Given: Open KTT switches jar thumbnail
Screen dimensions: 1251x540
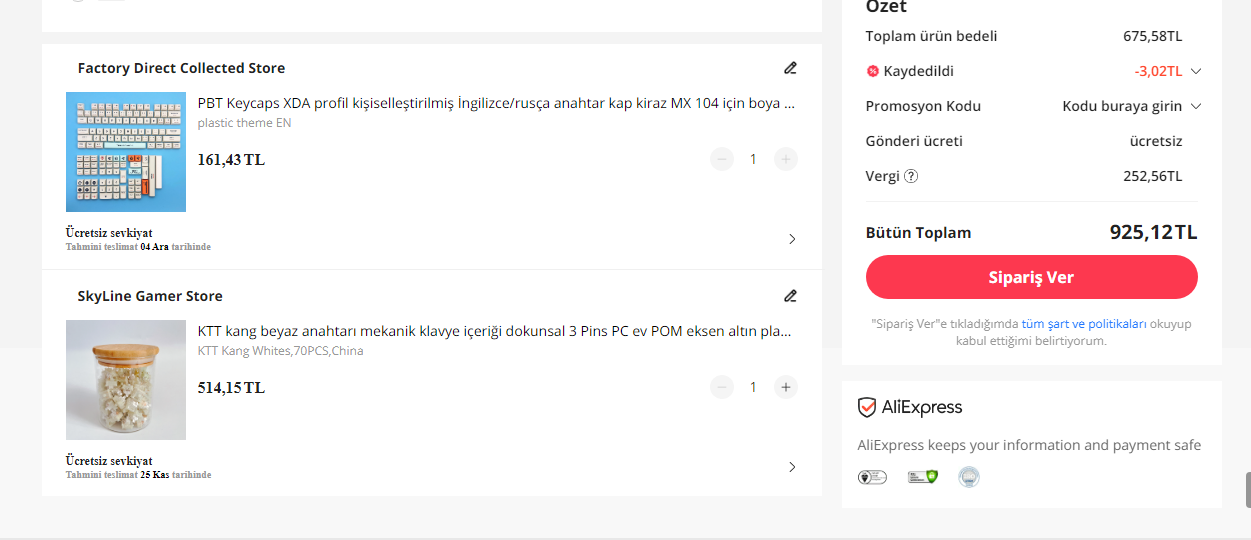Looking at the screenshot, I should point(126,380).
